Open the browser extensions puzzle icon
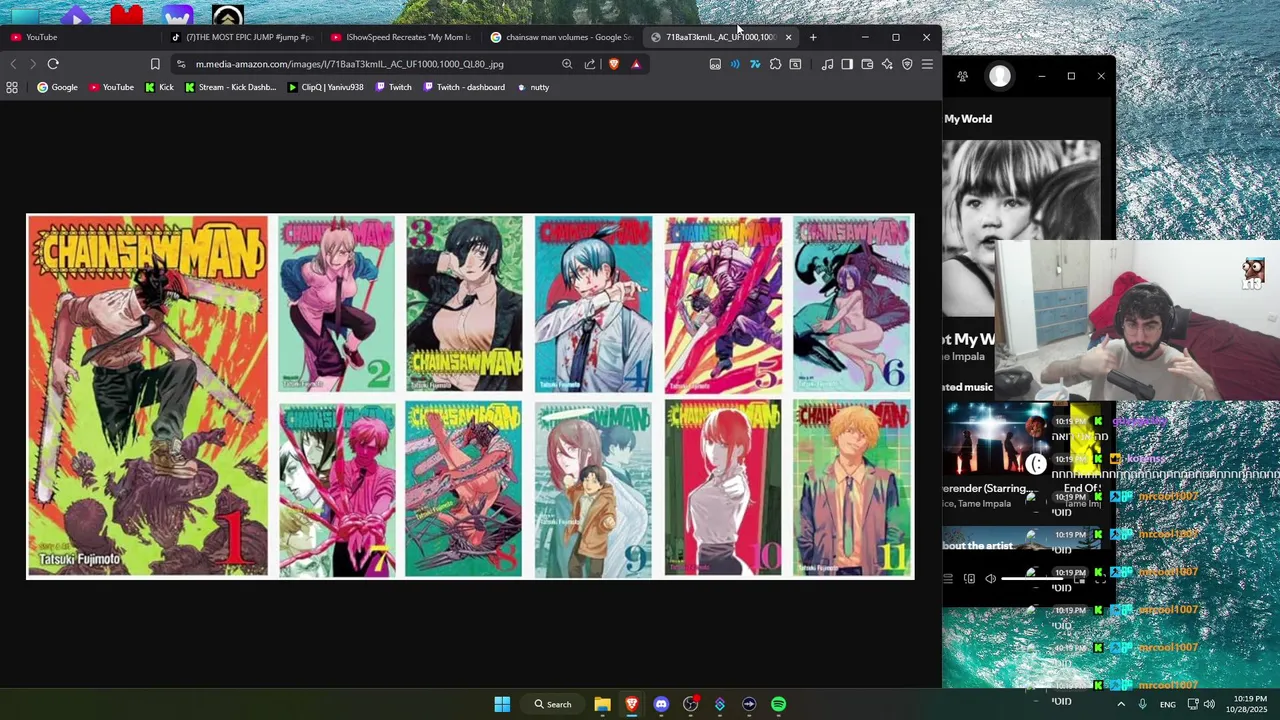Image resolution: width=1280 pixels, height=720 pixels. click(775, 64)
